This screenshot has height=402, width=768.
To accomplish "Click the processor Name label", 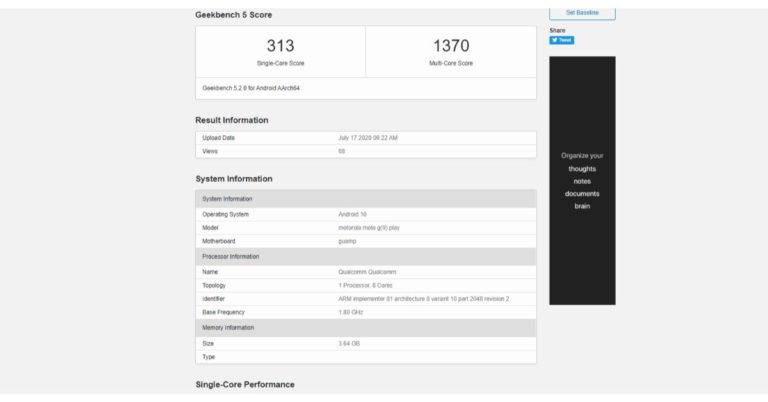I will click(x=210, y=272).
